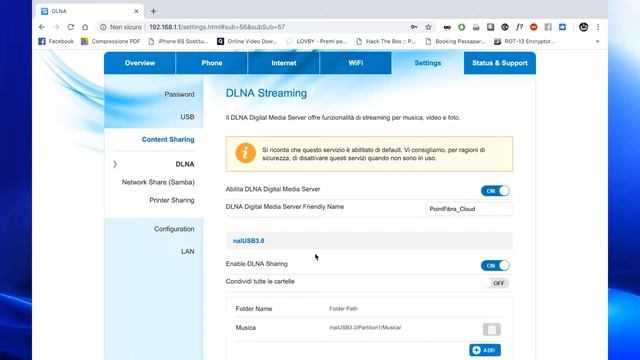Click the ADD folder button
Screen dimensions: 640x360
click(x=485, y=350)
